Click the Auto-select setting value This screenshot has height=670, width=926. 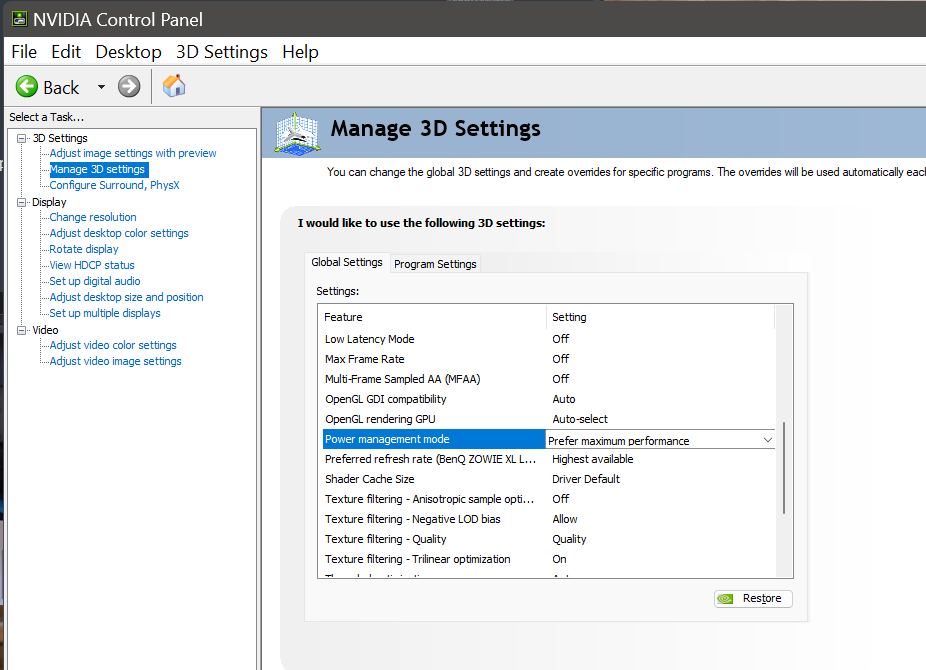click(580, 419)
